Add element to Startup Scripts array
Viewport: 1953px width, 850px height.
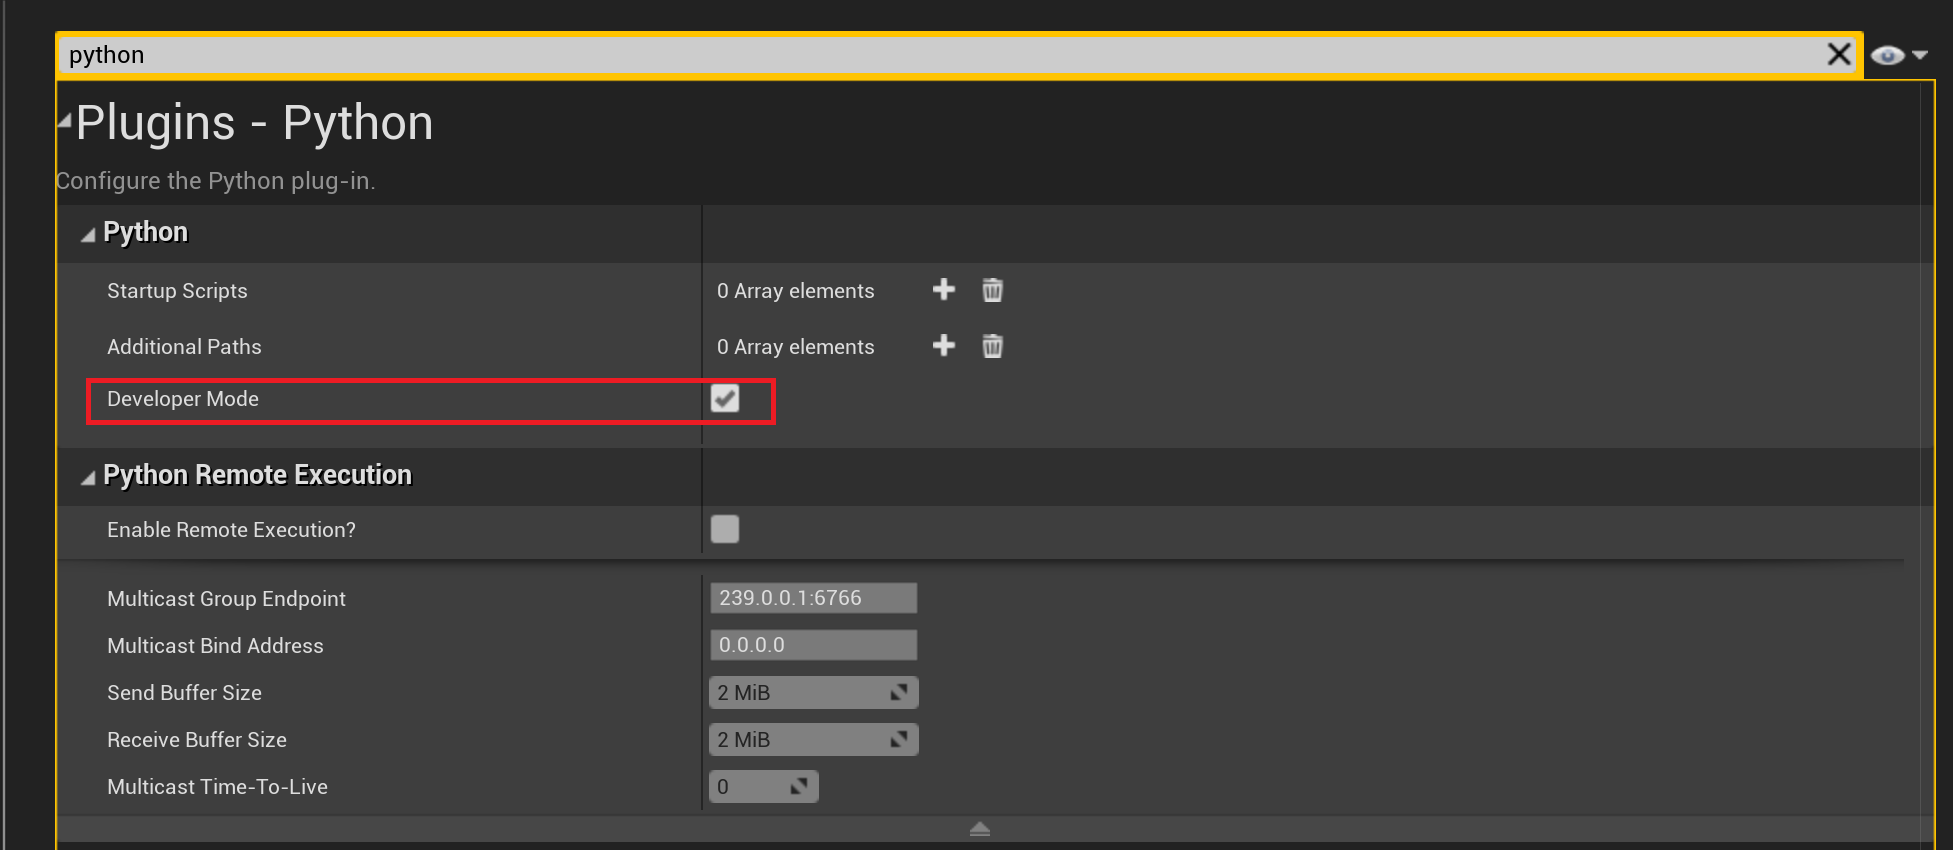point(943,290)
